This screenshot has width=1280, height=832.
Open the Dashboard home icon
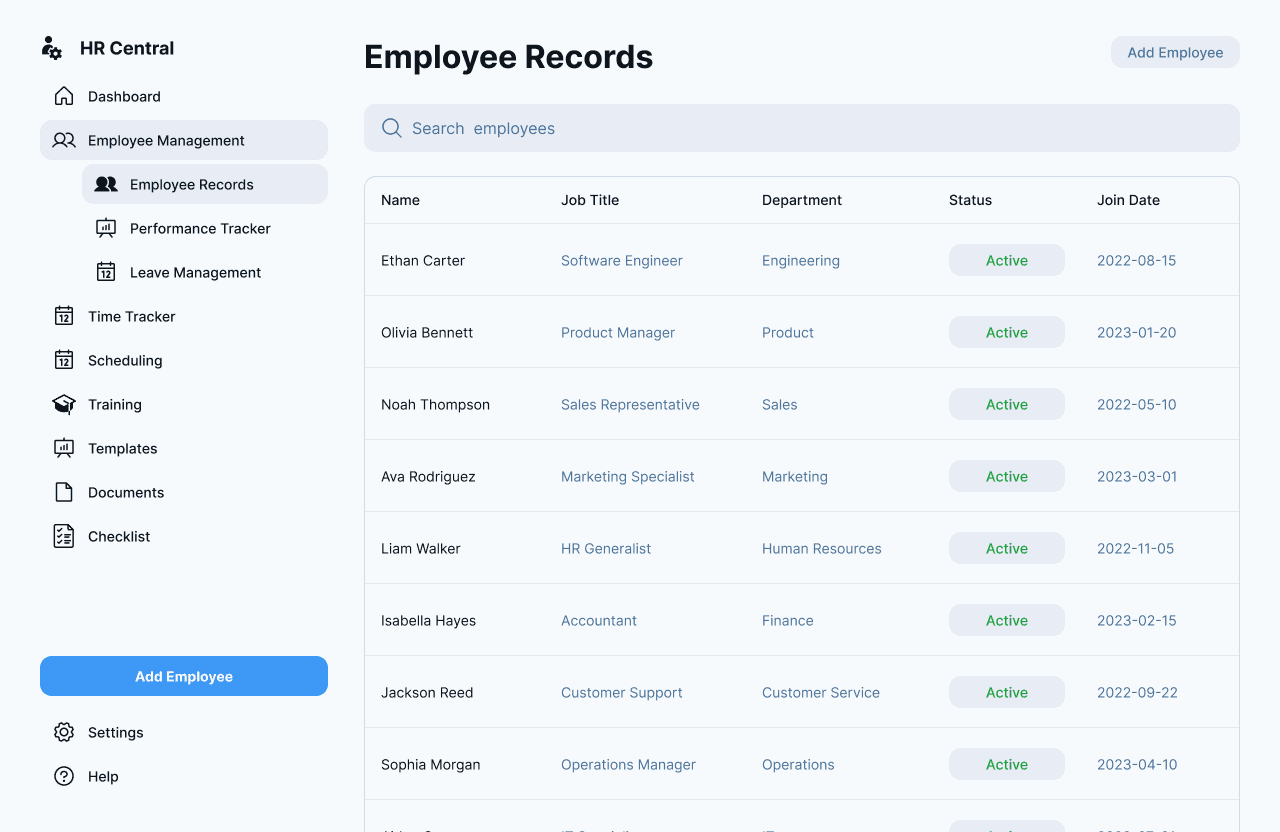pyautogui.click(x=64, y=96)
